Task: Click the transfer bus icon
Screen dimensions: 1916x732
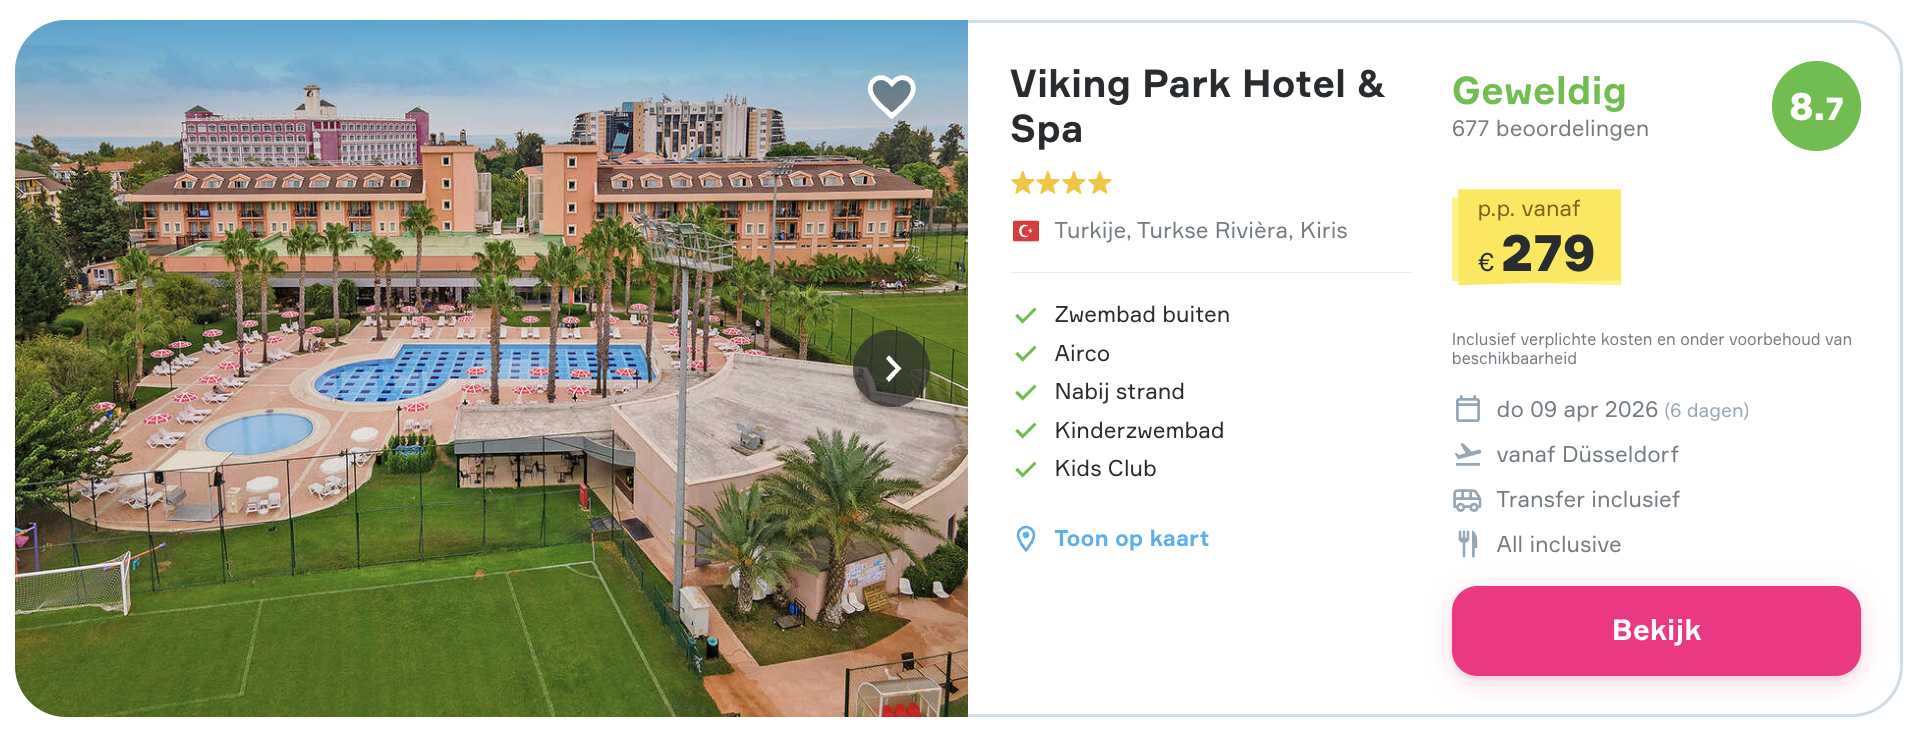Action: pyautogui.click(x=1469, y=499)
